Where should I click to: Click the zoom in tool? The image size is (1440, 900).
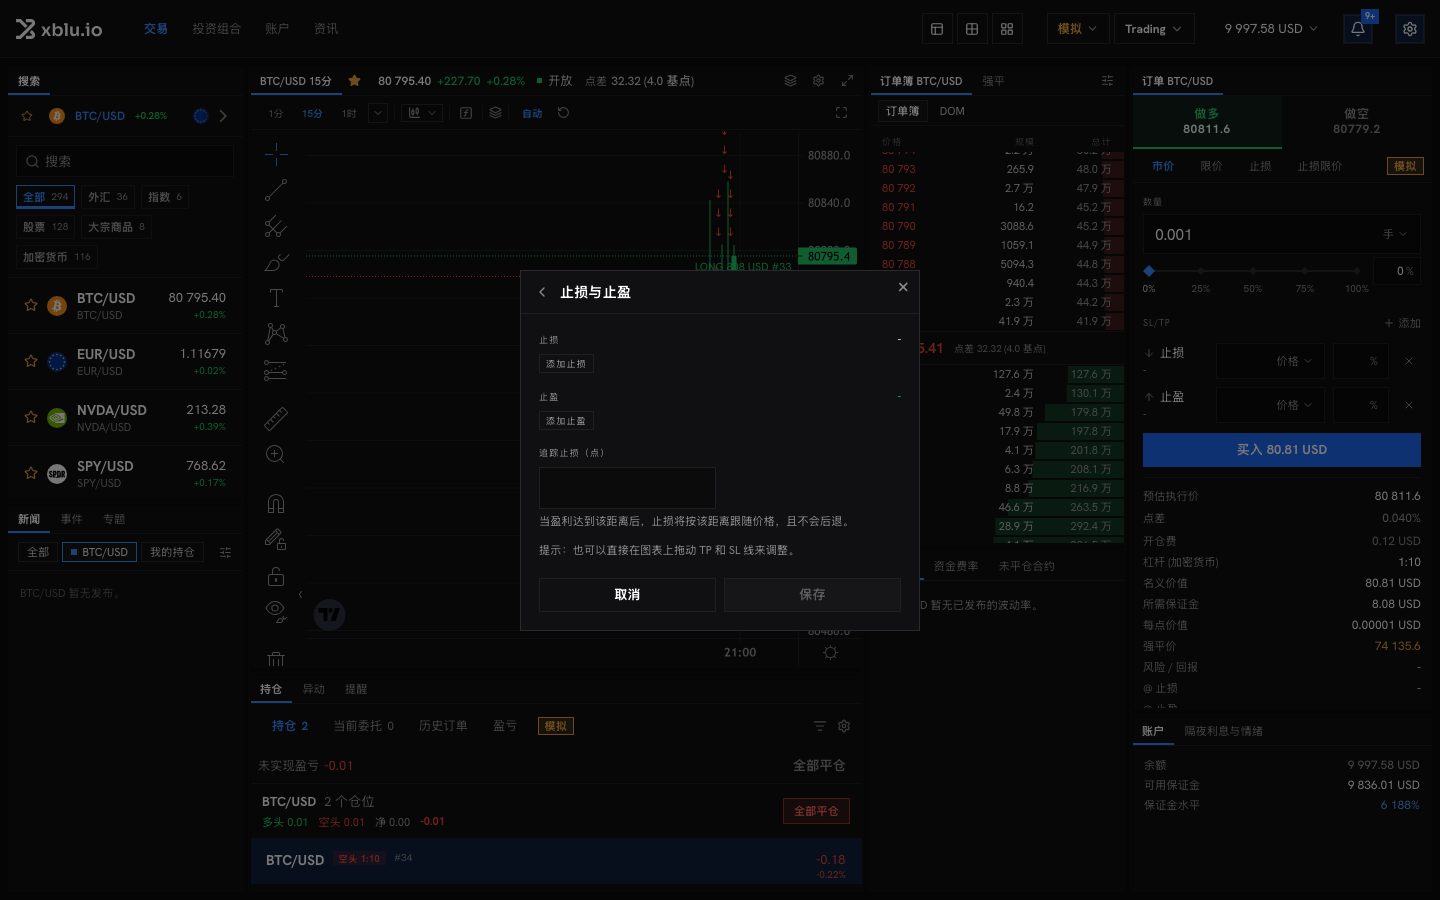coord(276,455)
